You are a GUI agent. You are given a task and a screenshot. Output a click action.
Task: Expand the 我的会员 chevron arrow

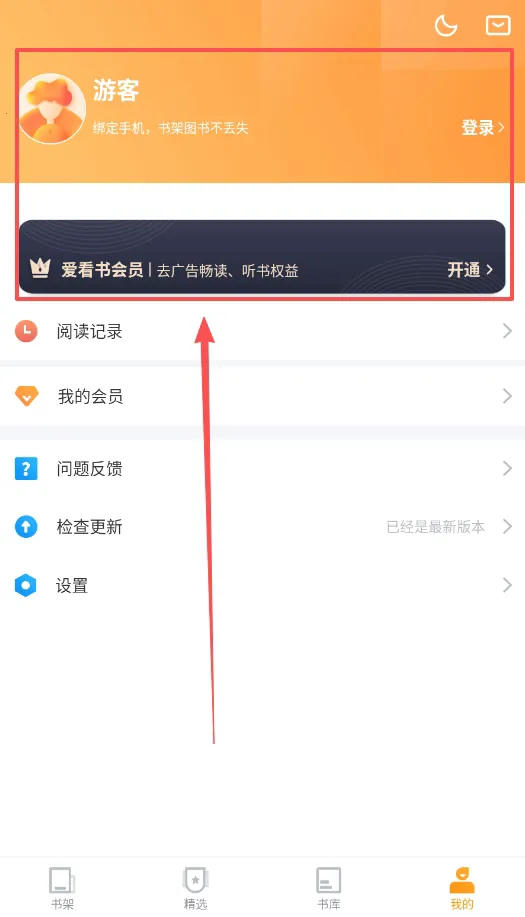point(507,396)
